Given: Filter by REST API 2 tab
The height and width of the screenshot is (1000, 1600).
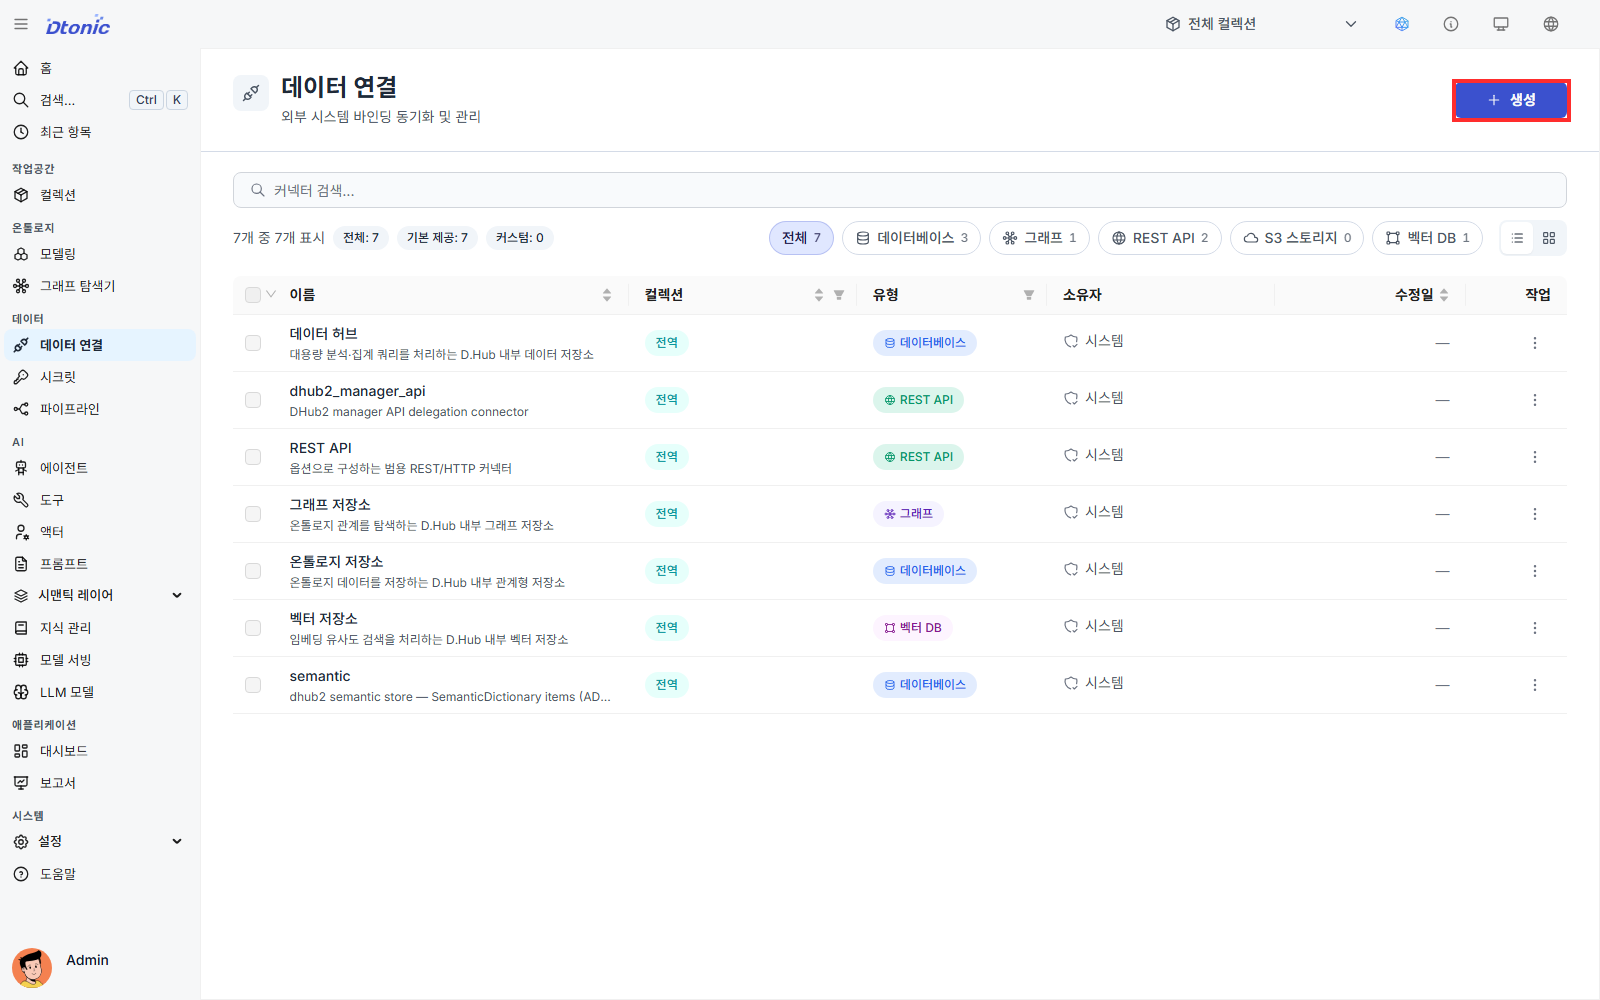Looking at the screenshot, I should click(1160, 238).
